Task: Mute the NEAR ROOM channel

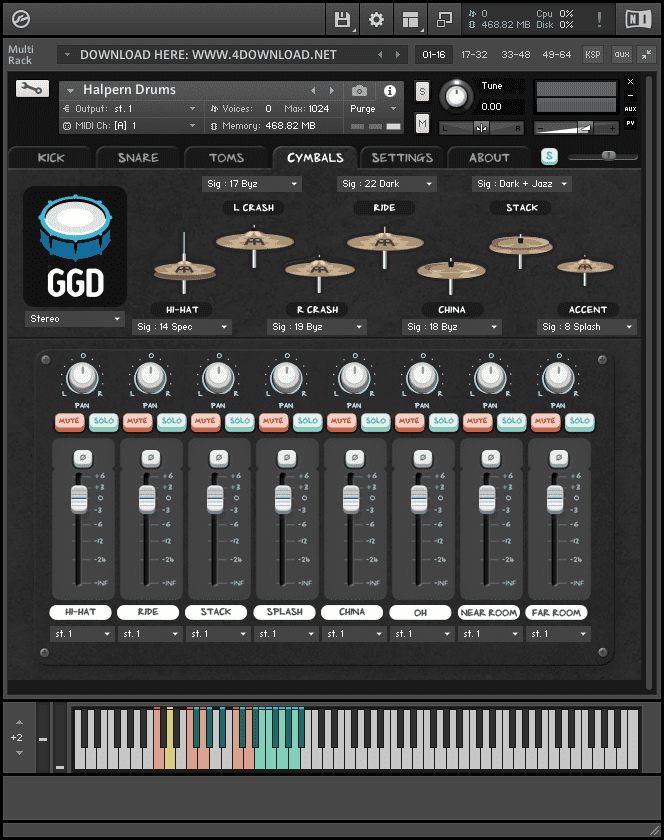Action: click(x=478, y=421)
